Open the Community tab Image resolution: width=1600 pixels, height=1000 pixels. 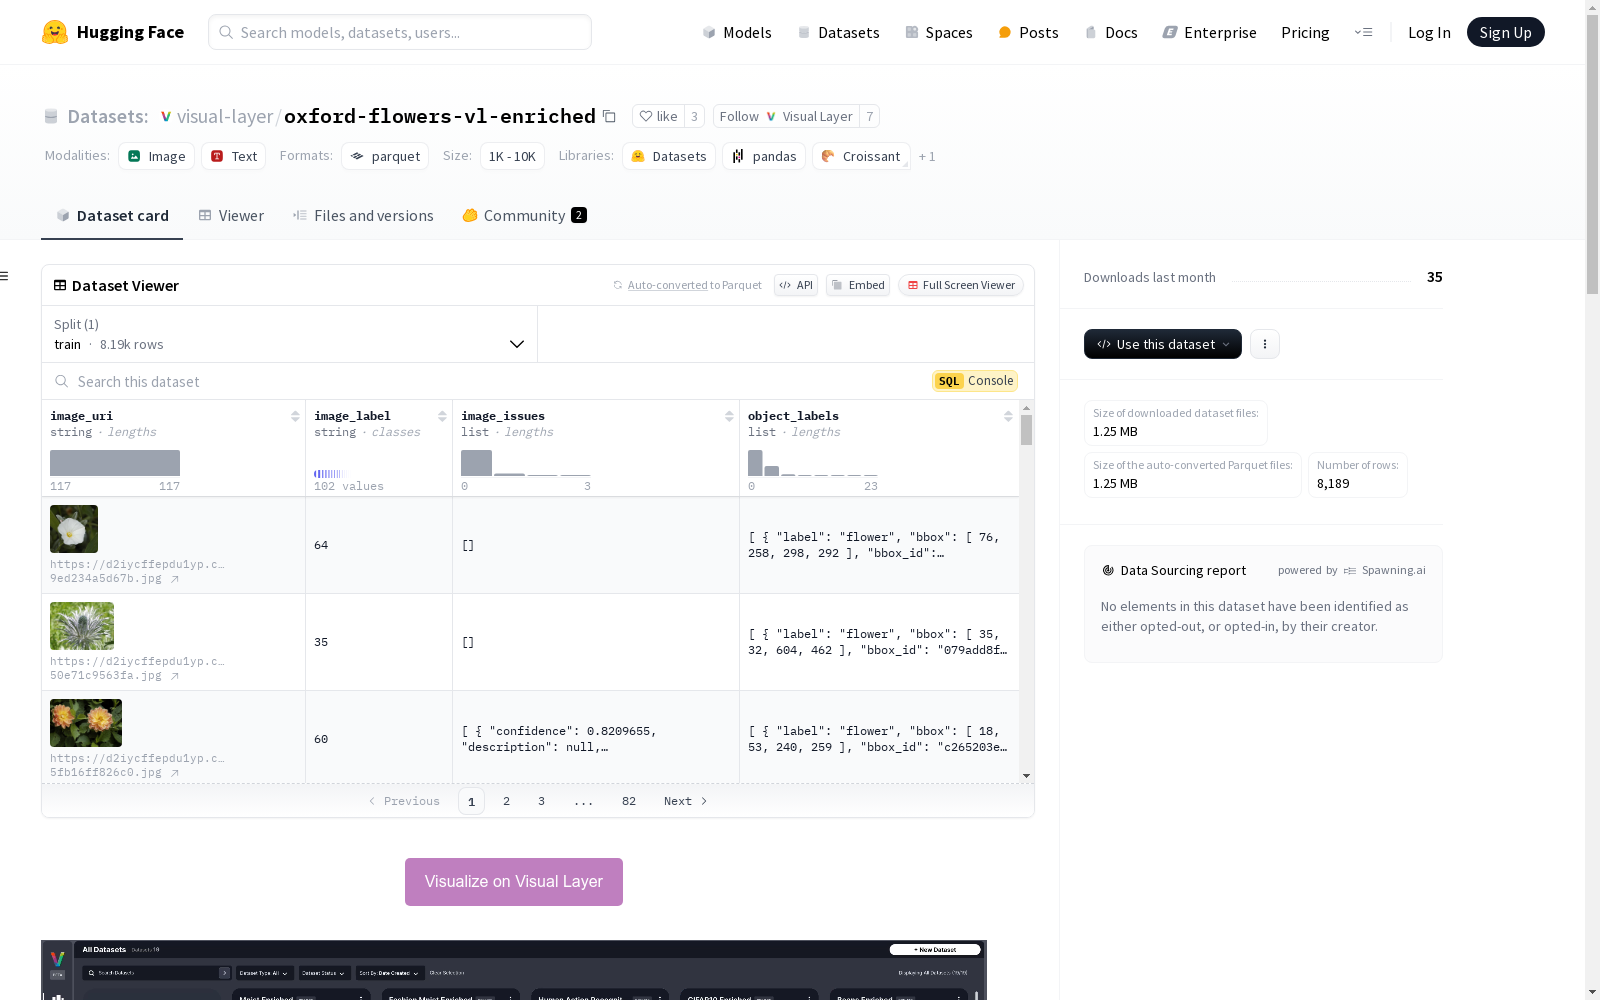524,216
